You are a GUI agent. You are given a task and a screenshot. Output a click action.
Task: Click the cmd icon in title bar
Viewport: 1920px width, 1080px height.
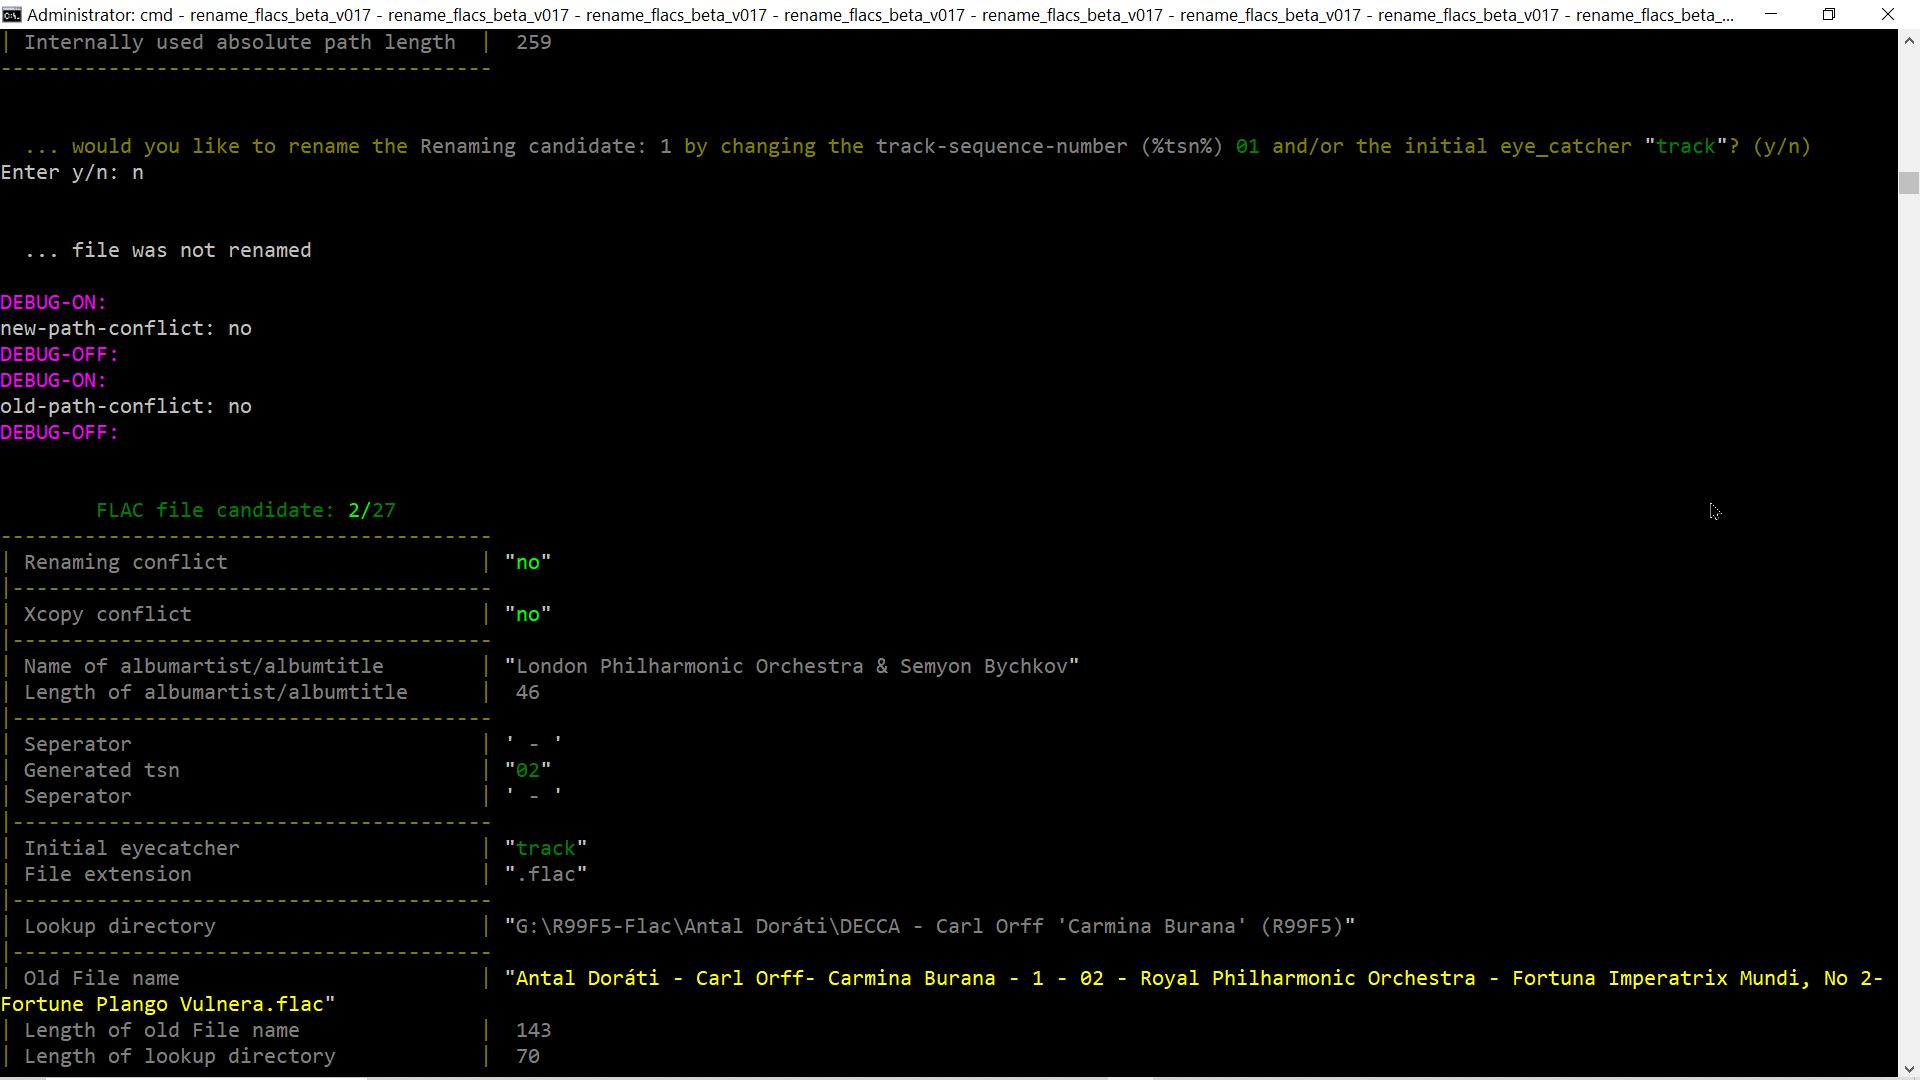pyautogui.click(x=12, y=15)
